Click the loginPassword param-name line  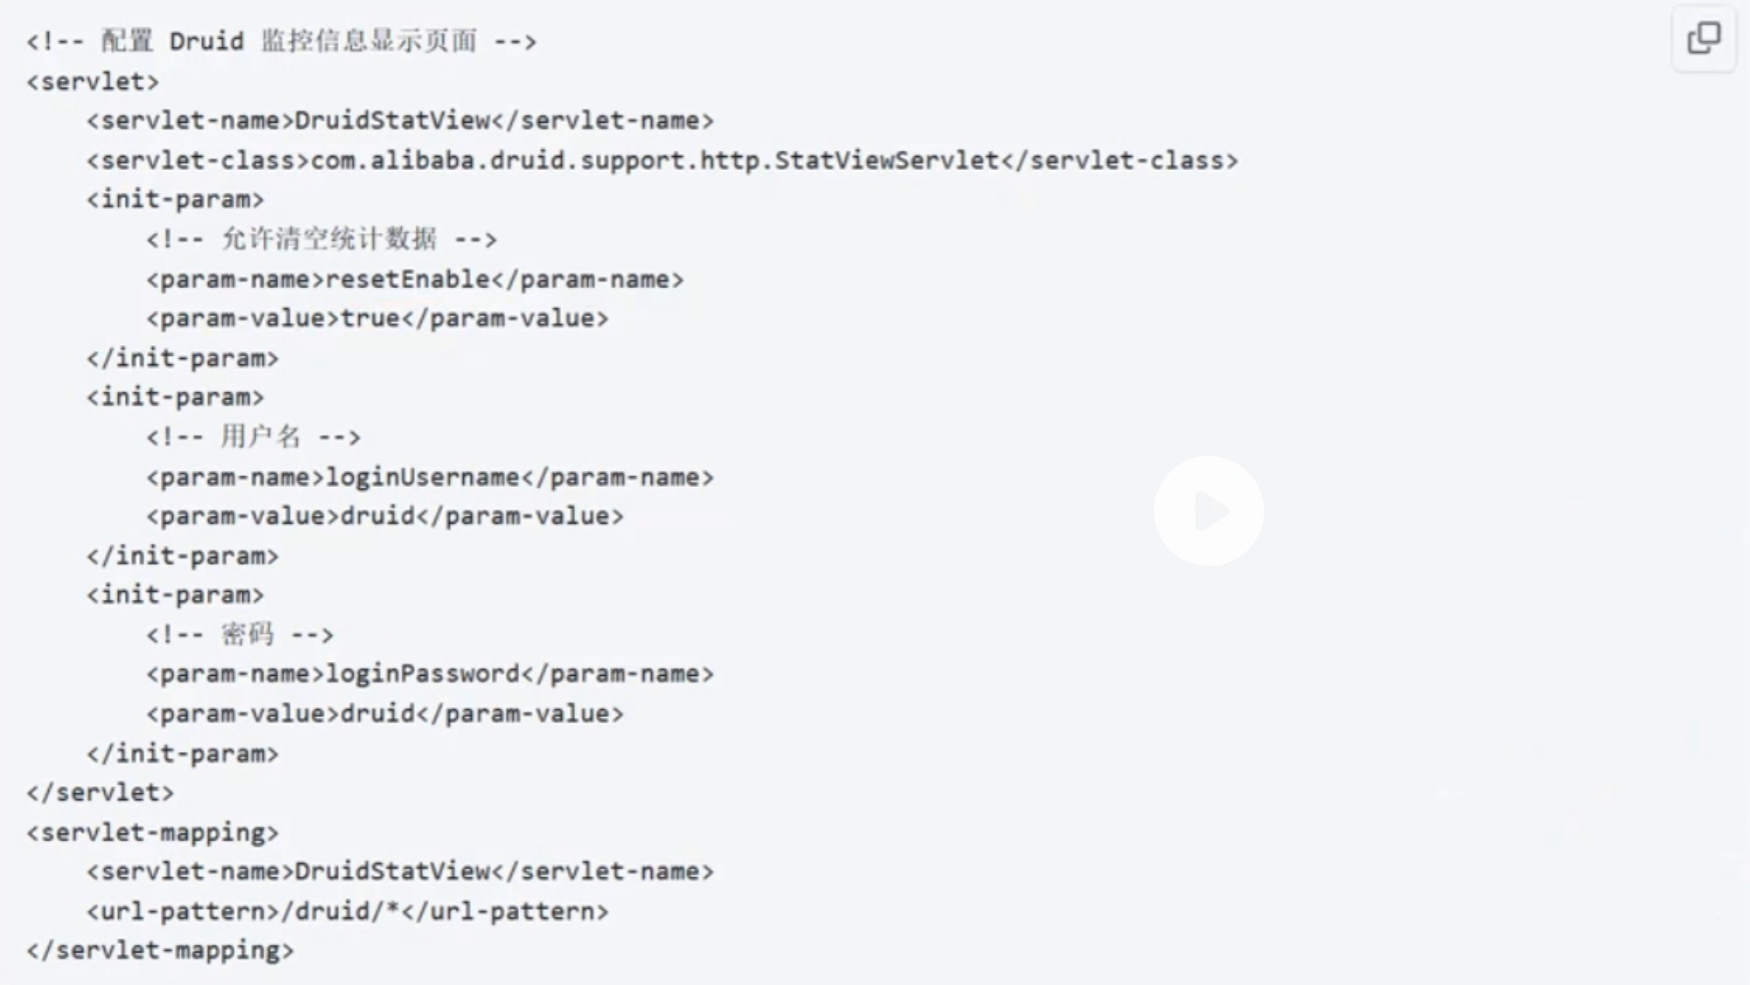tap(430, 674)
